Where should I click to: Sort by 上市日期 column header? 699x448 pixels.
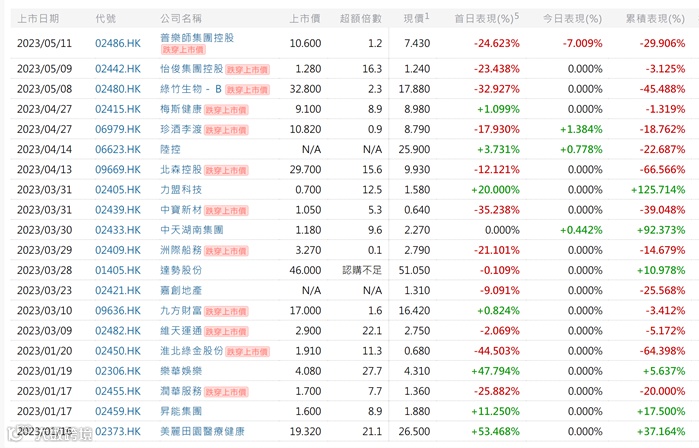click(x=38, y=19)
